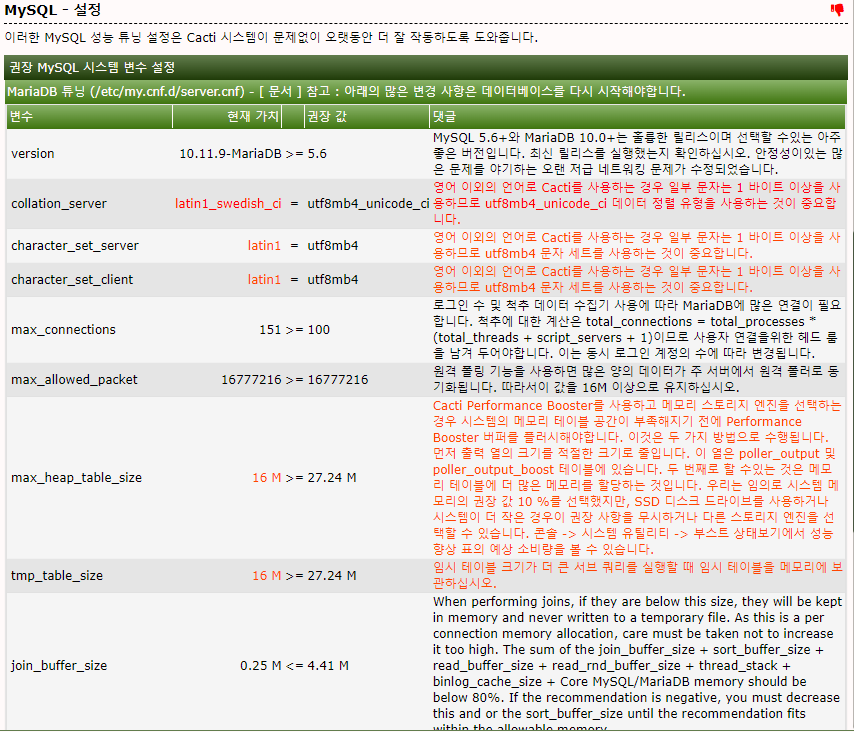Click 27.24 M in the max_heap_table_size row

coord(332,478)
